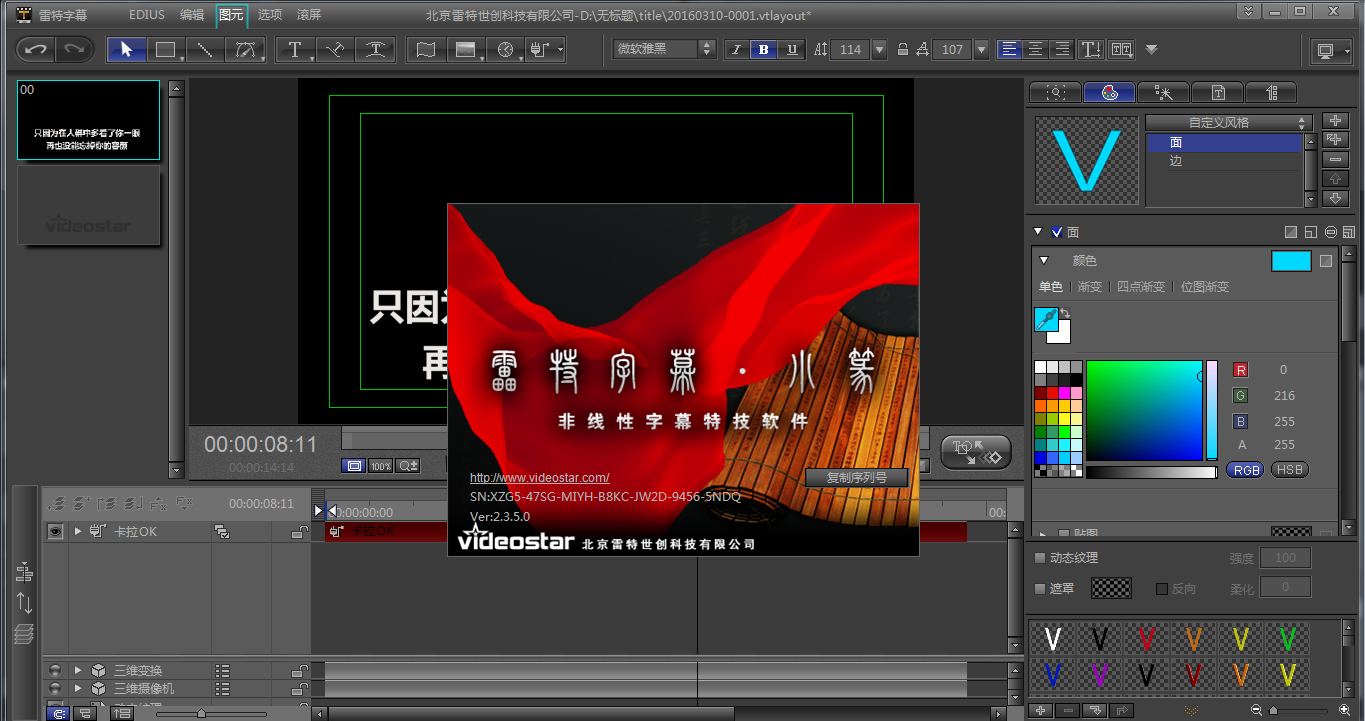
Task: Toggle italic text style
Action: point(737,49)
